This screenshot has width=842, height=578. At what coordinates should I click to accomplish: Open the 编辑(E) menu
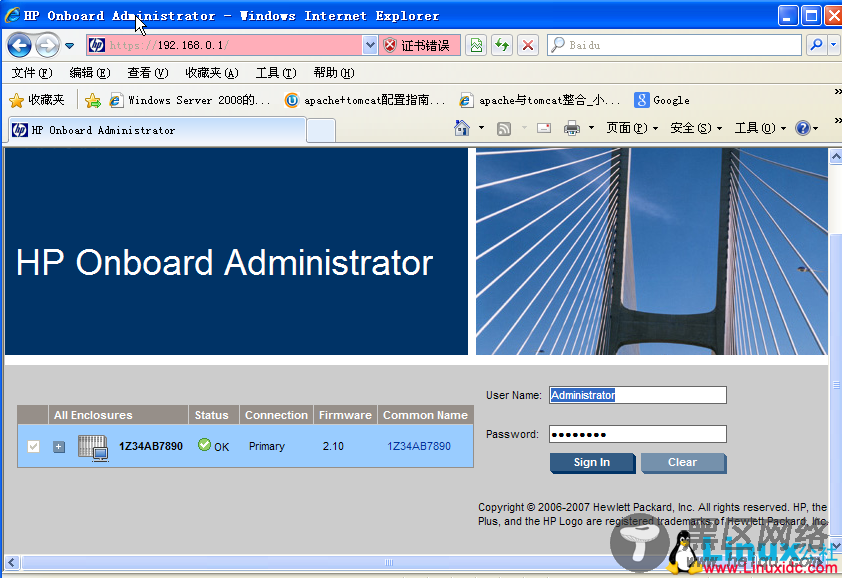[90, 73]
